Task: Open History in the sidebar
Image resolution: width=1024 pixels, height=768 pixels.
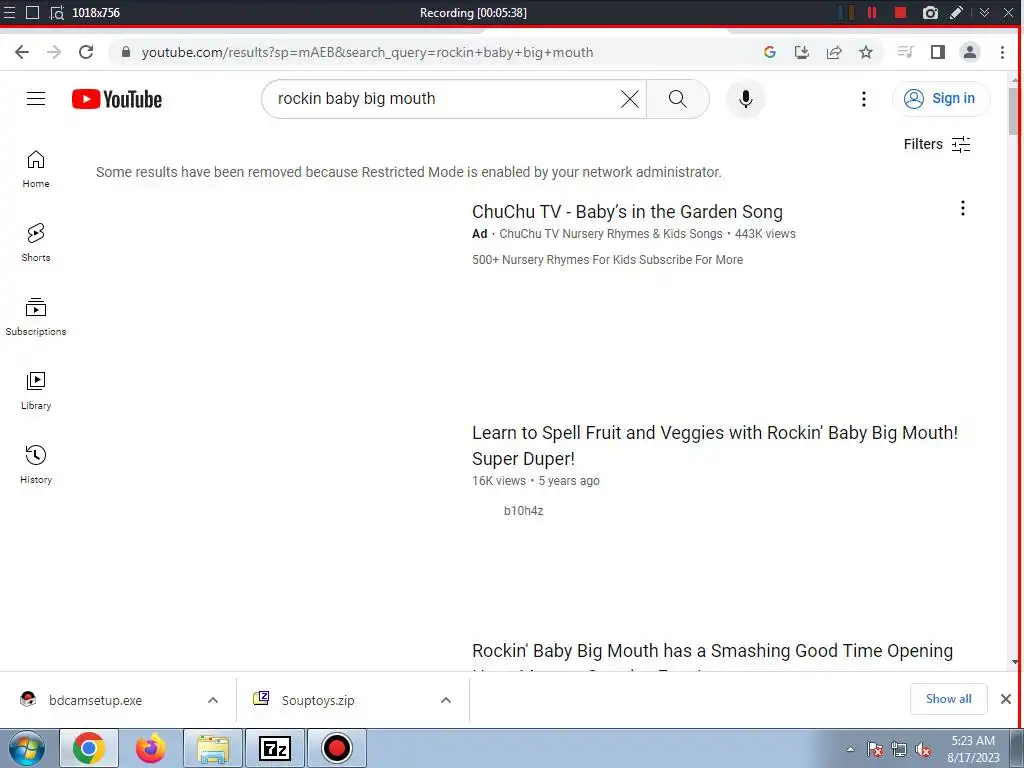Action: [36, 464]
